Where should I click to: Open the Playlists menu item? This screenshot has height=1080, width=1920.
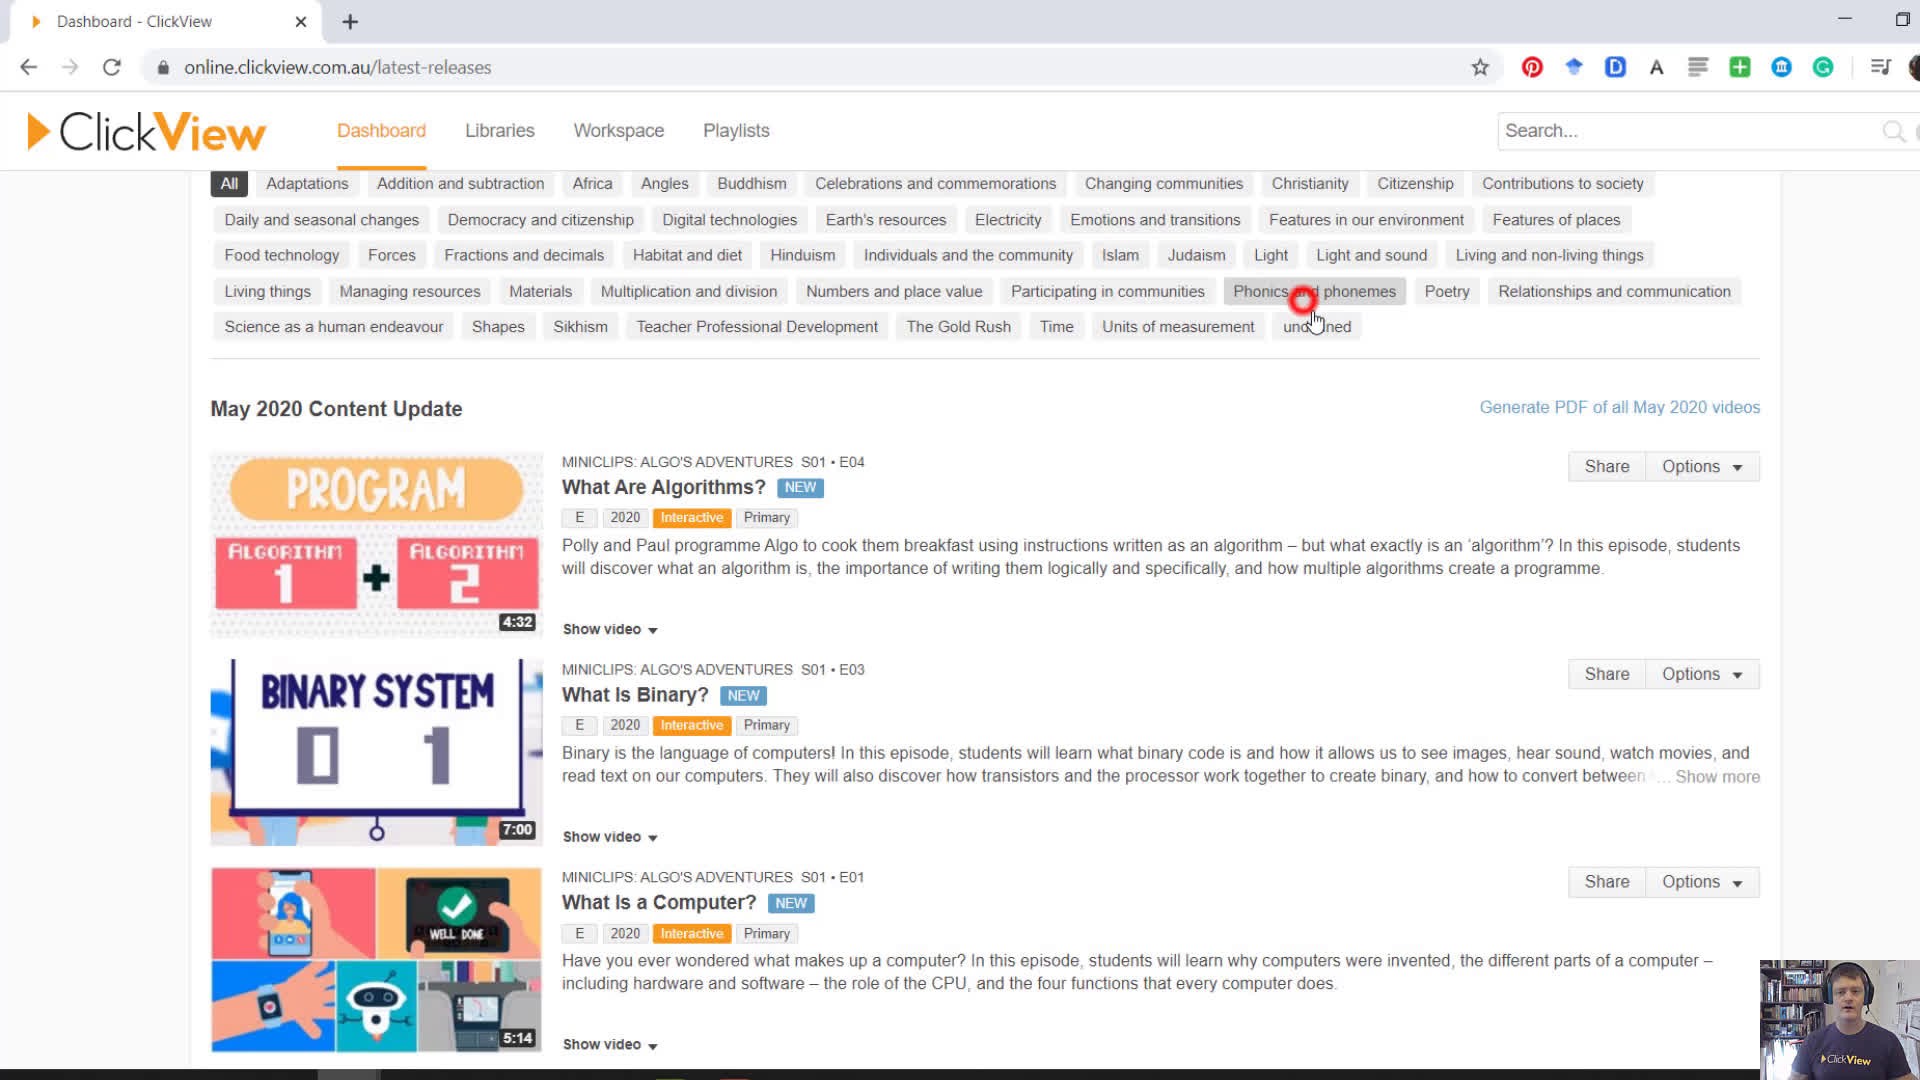(735, 131)
